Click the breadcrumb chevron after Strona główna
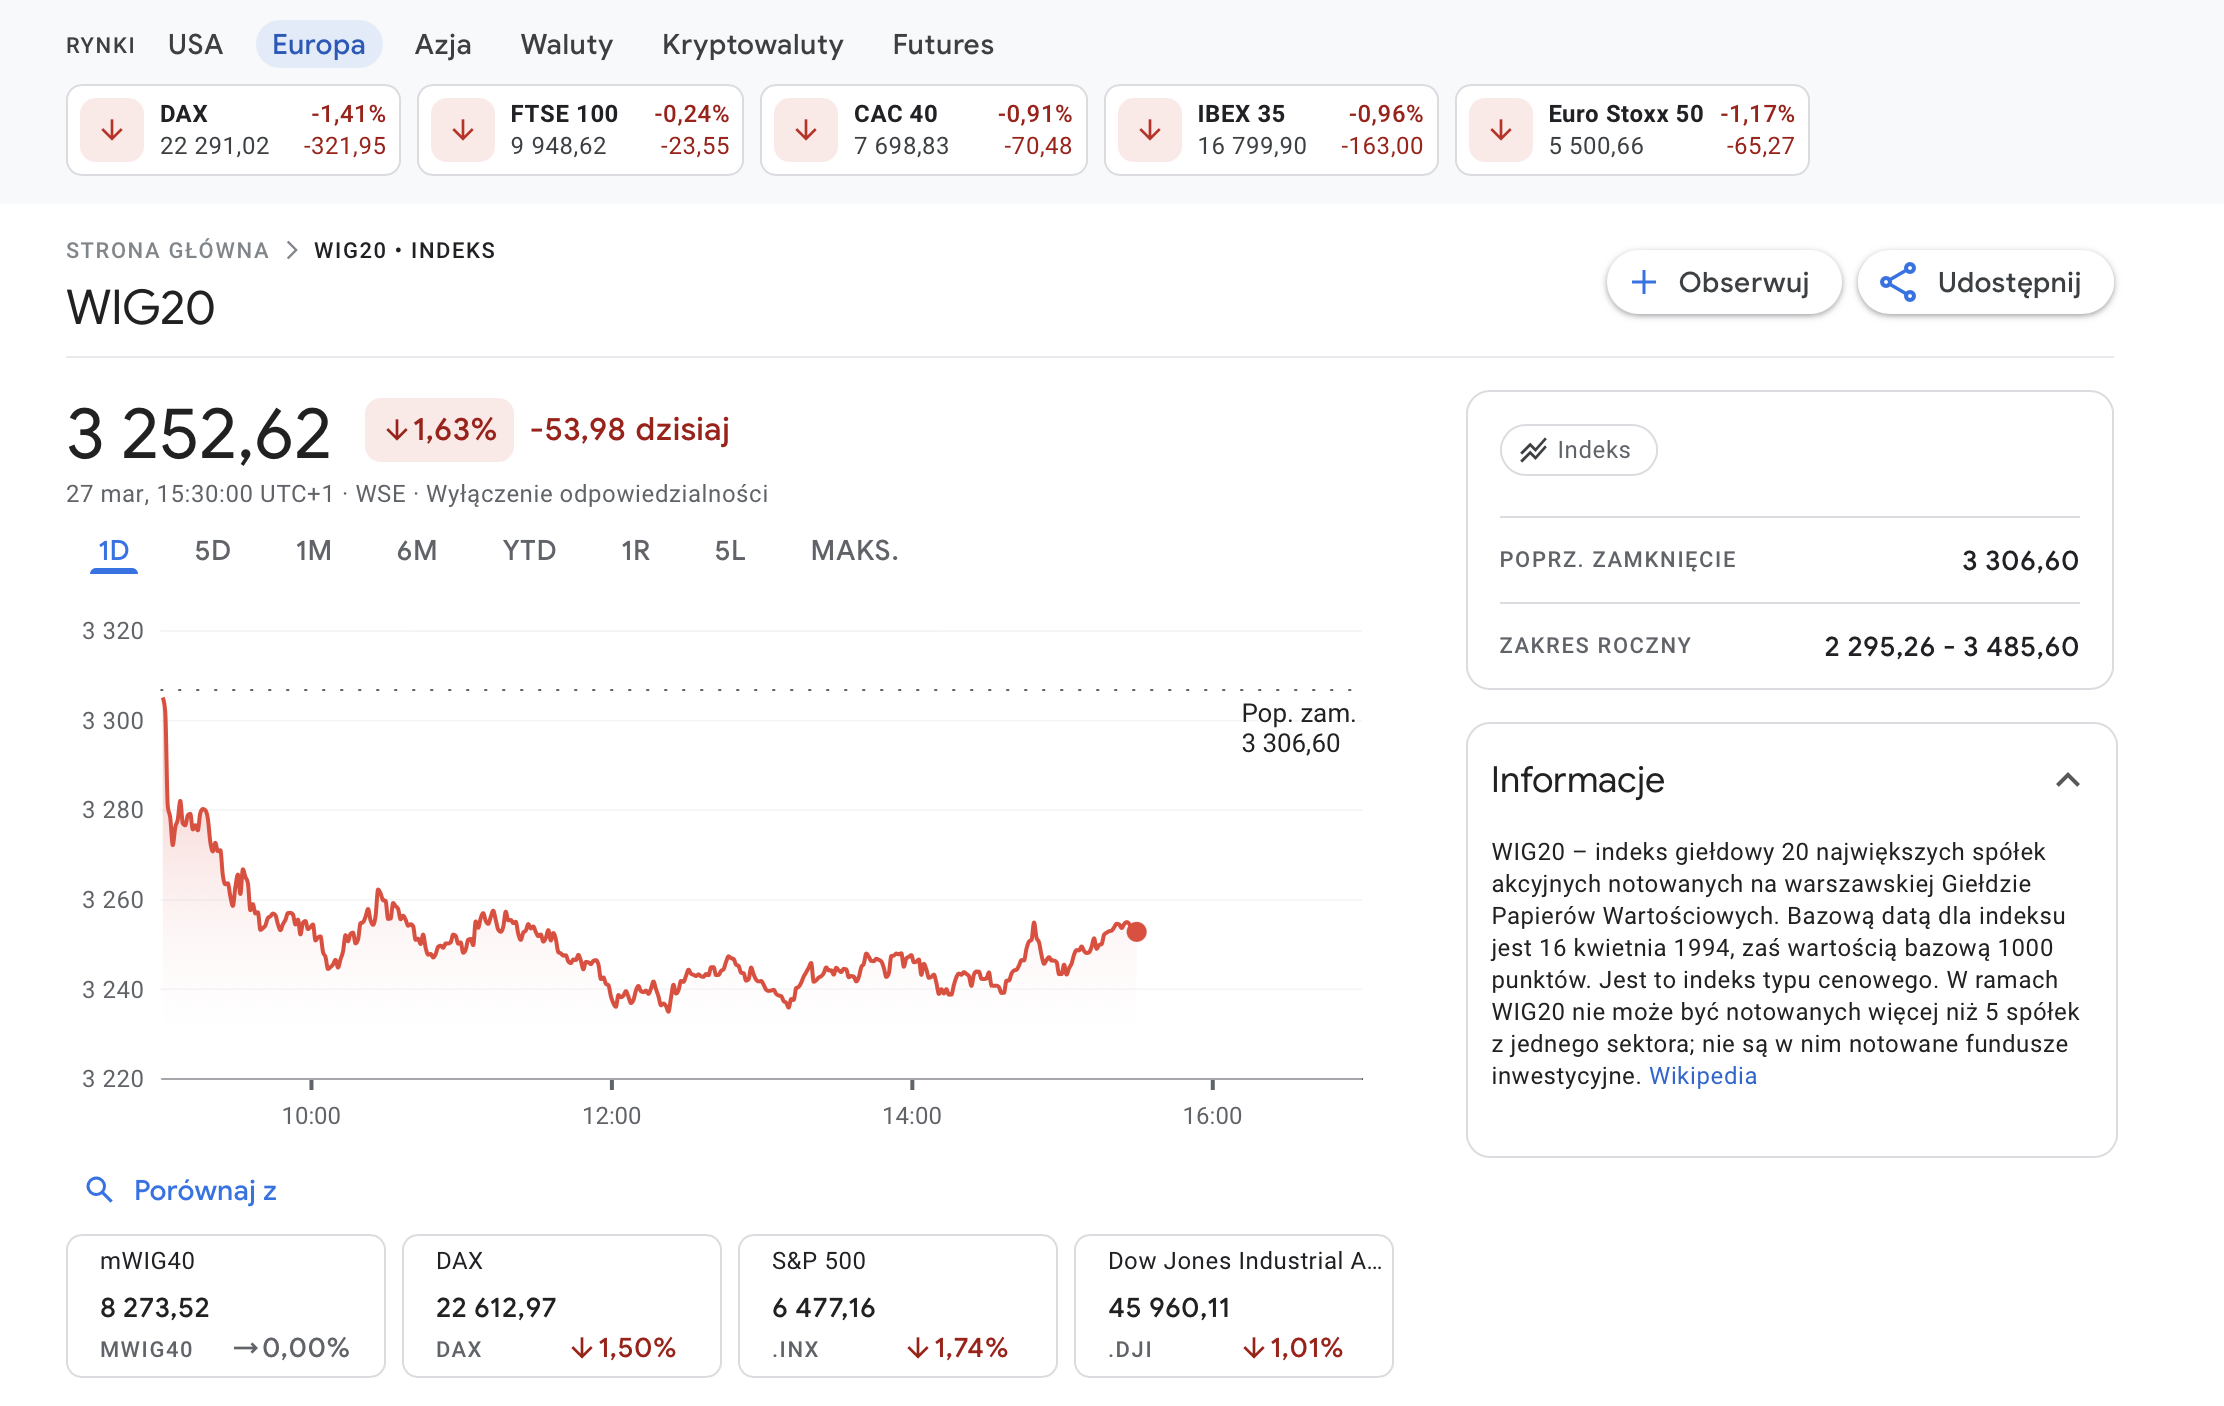2224x1406 pixels. (292, 250)
